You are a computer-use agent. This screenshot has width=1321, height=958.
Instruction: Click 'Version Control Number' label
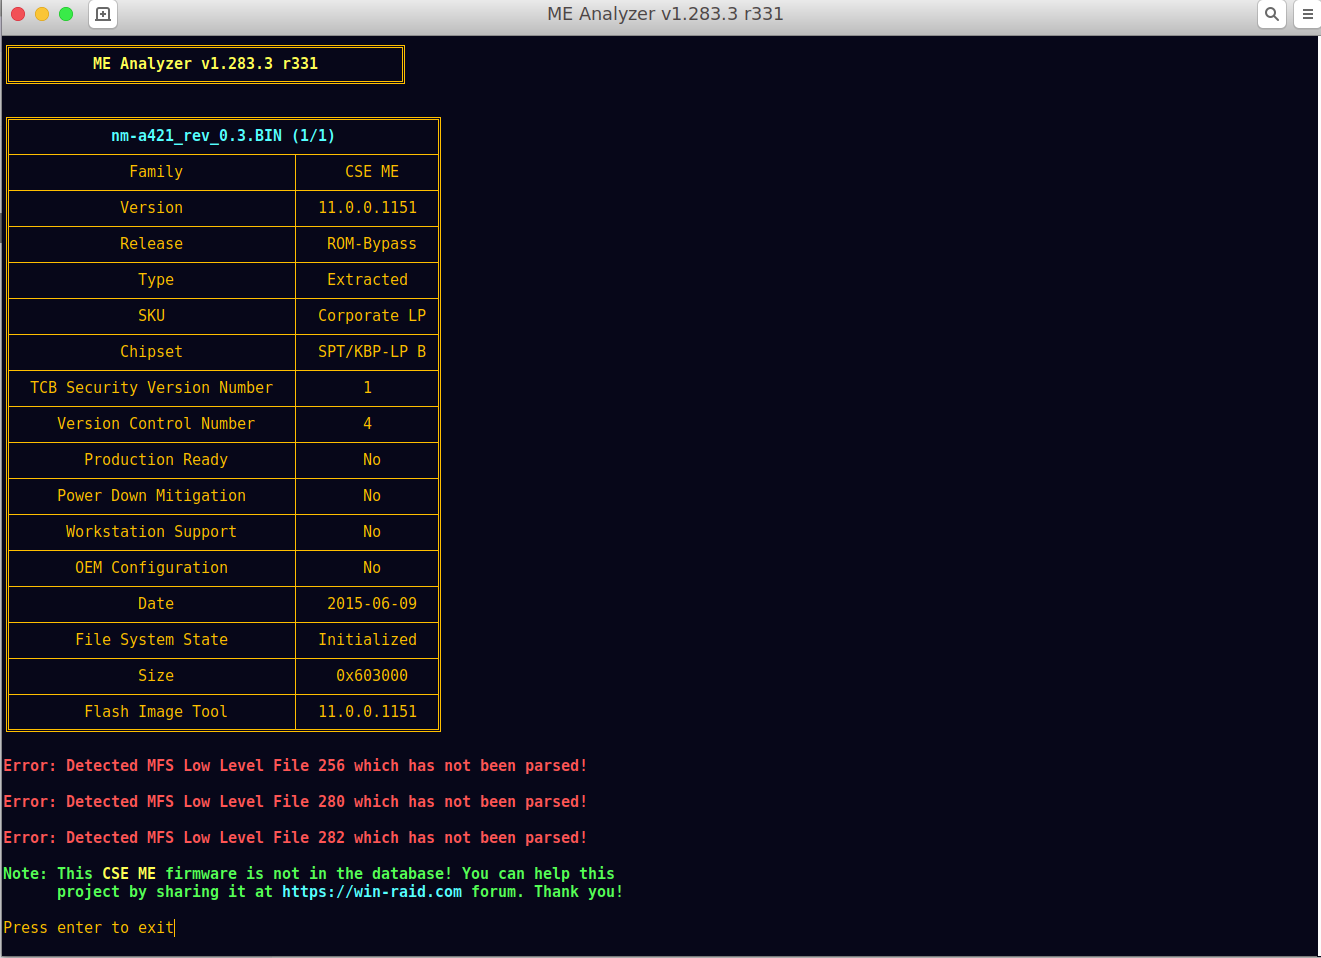click(x=156, y=424)
